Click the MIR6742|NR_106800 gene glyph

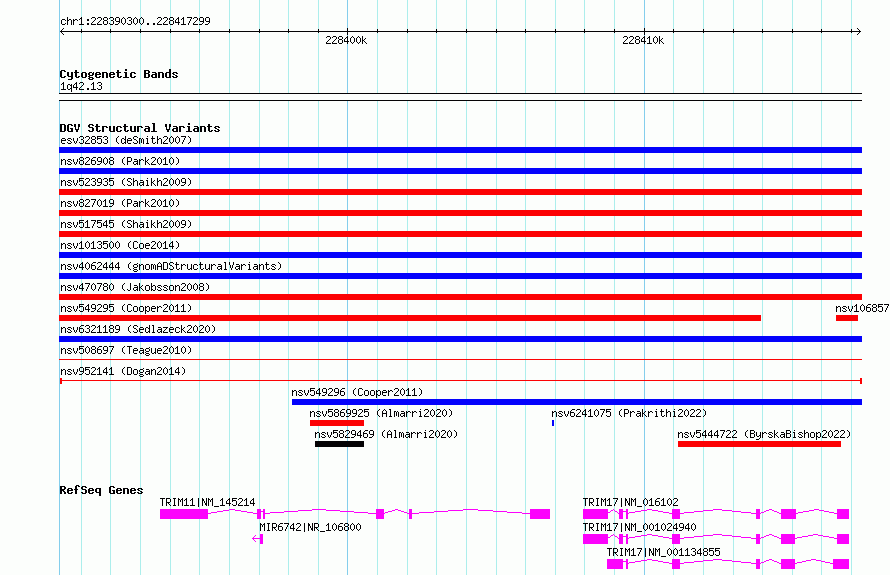point(258,539)
